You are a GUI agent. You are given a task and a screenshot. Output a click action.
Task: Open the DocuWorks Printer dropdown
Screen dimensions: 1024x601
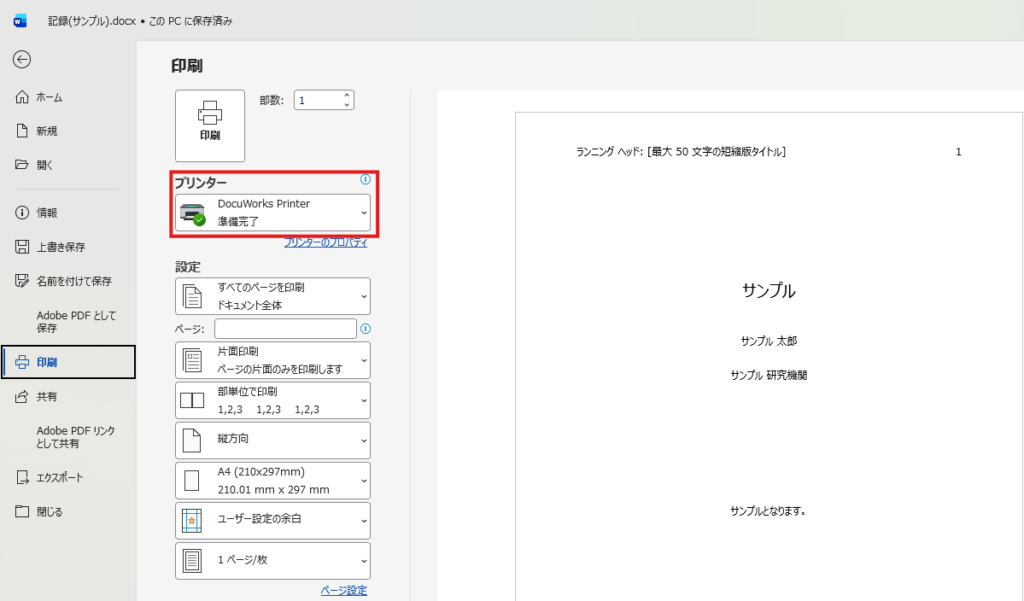pos(273,212)
